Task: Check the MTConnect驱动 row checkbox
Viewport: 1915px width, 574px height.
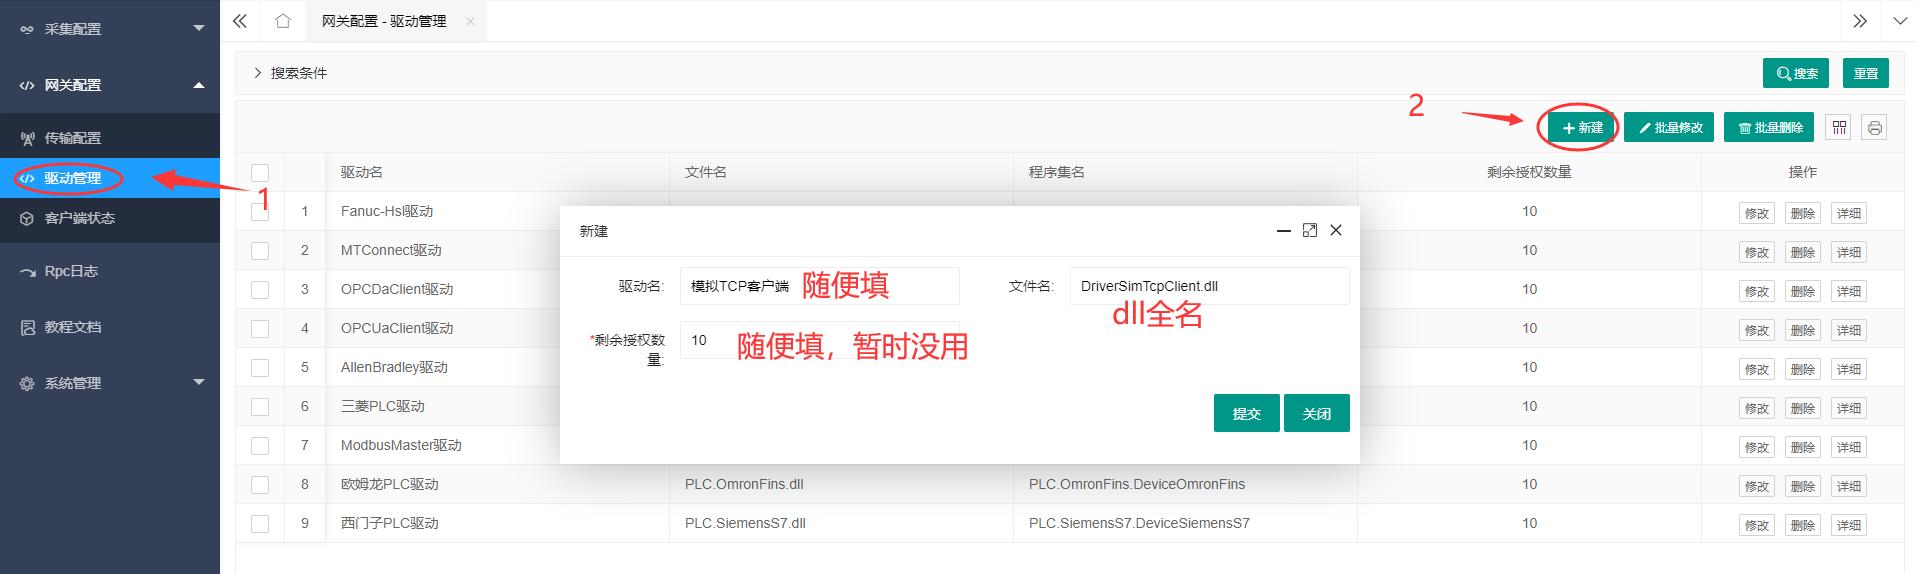Action: tap(260, 251)
